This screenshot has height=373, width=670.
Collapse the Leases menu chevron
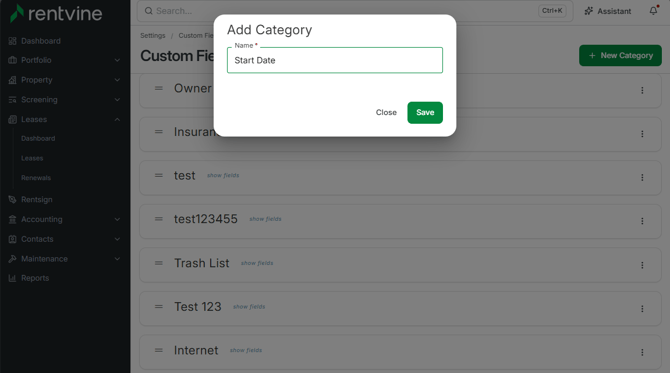(117, 119)
